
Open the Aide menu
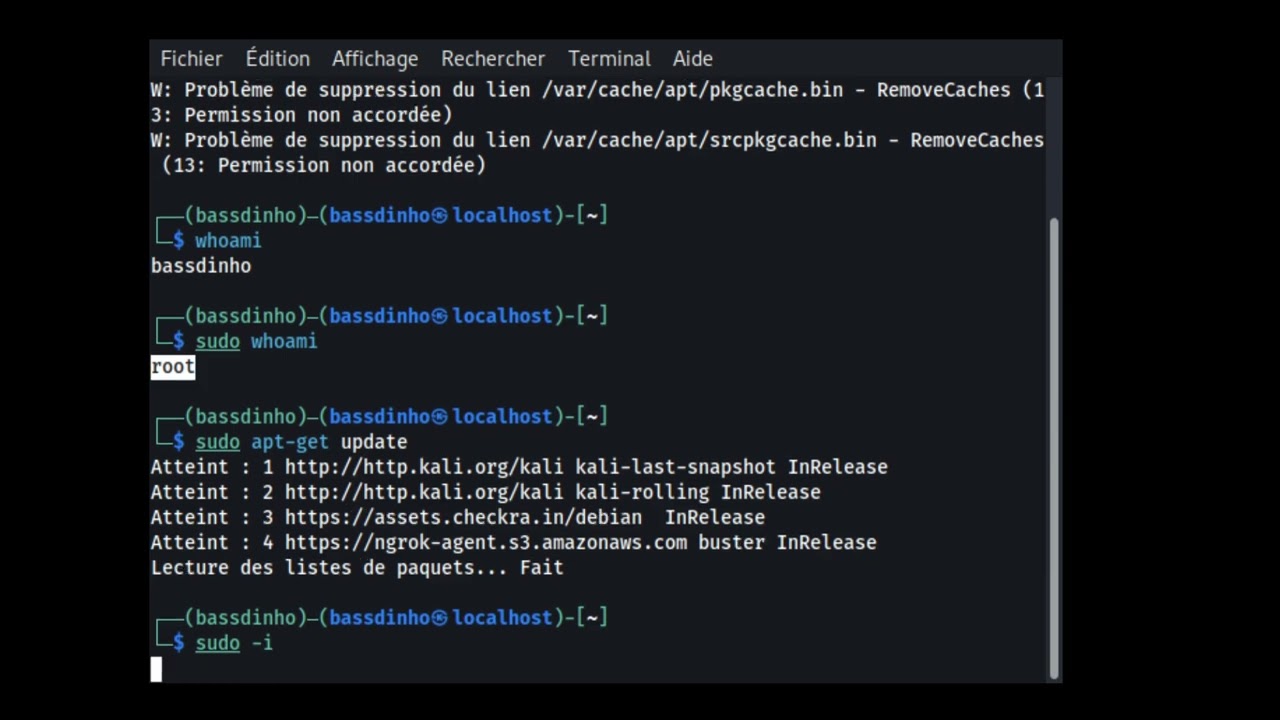(692, 59)
